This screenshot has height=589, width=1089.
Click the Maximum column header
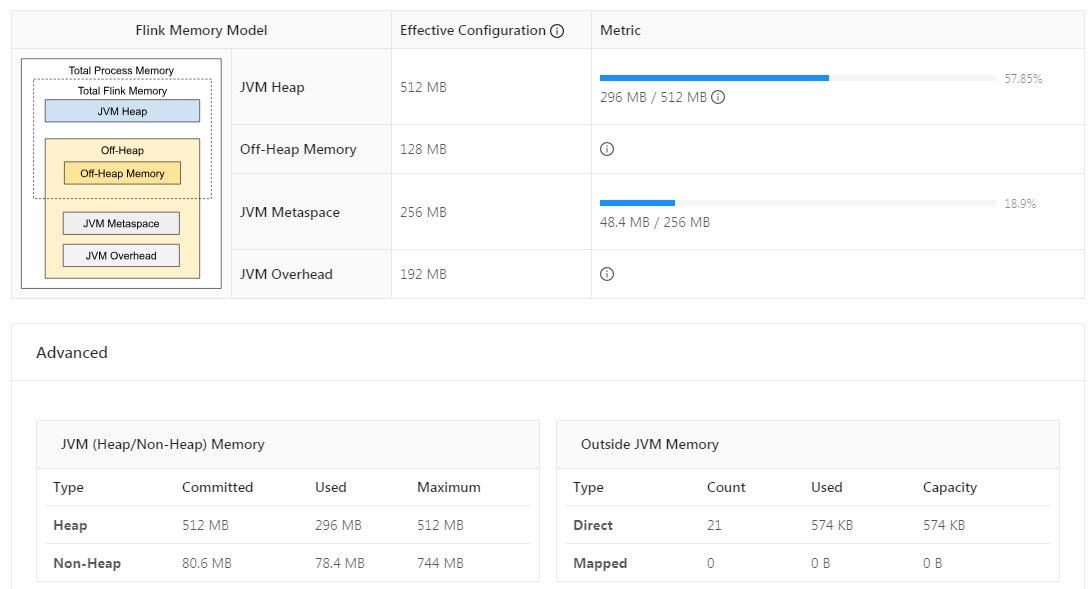[x=449, y=488]
